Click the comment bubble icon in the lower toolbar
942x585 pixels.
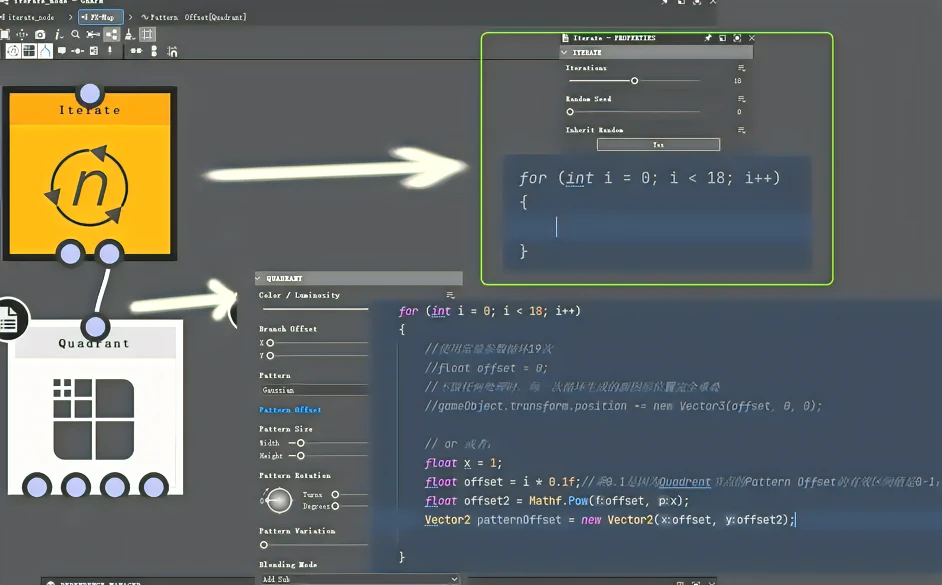[x=62, y=51]
